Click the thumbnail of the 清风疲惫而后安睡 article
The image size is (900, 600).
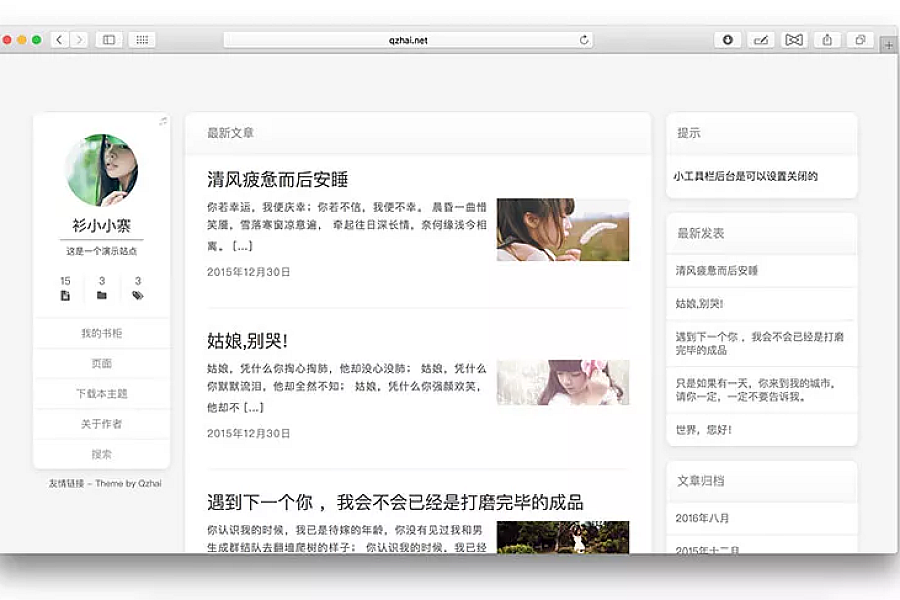coord(563,230)
